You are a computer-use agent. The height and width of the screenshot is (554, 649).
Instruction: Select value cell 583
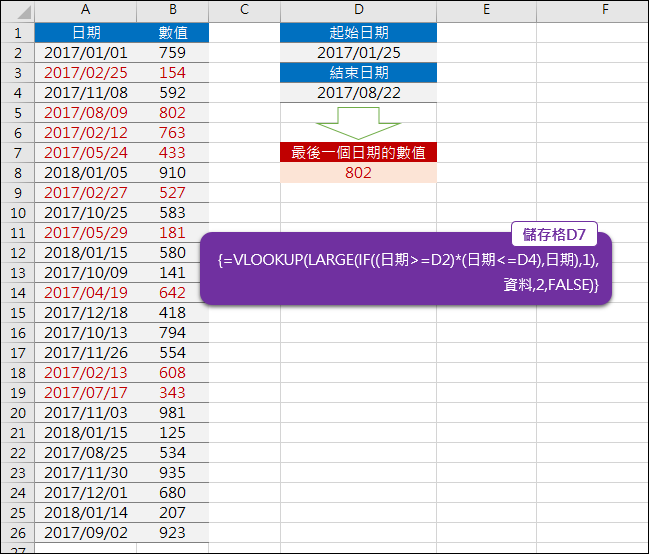(x=173, y=212)
